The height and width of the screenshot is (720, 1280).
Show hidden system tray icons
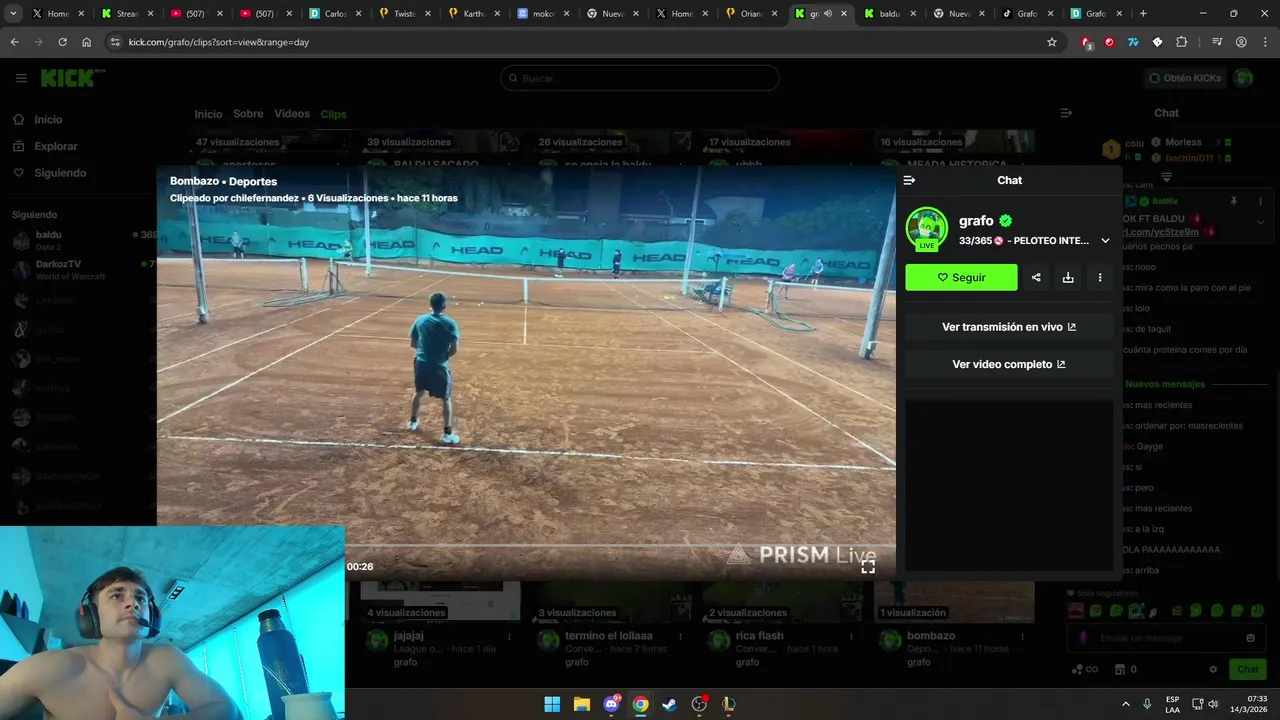coord(1126,704)
